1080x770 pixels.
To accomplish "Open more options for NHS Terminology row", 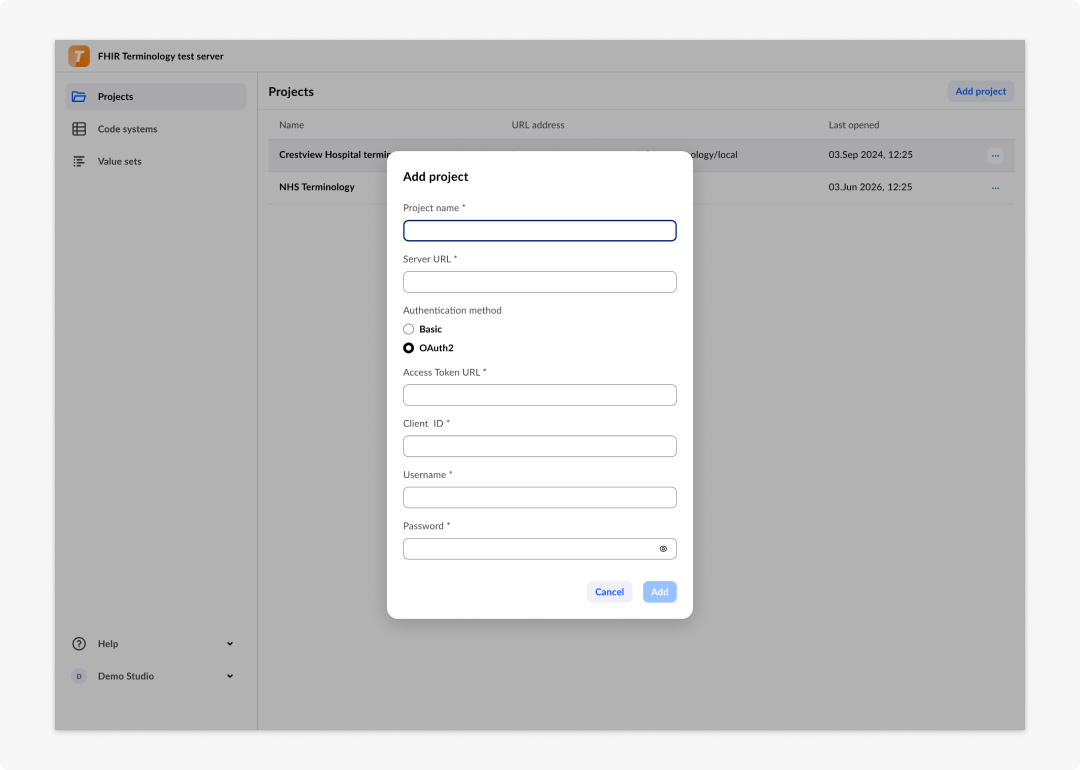I will [x=995, y=187].
